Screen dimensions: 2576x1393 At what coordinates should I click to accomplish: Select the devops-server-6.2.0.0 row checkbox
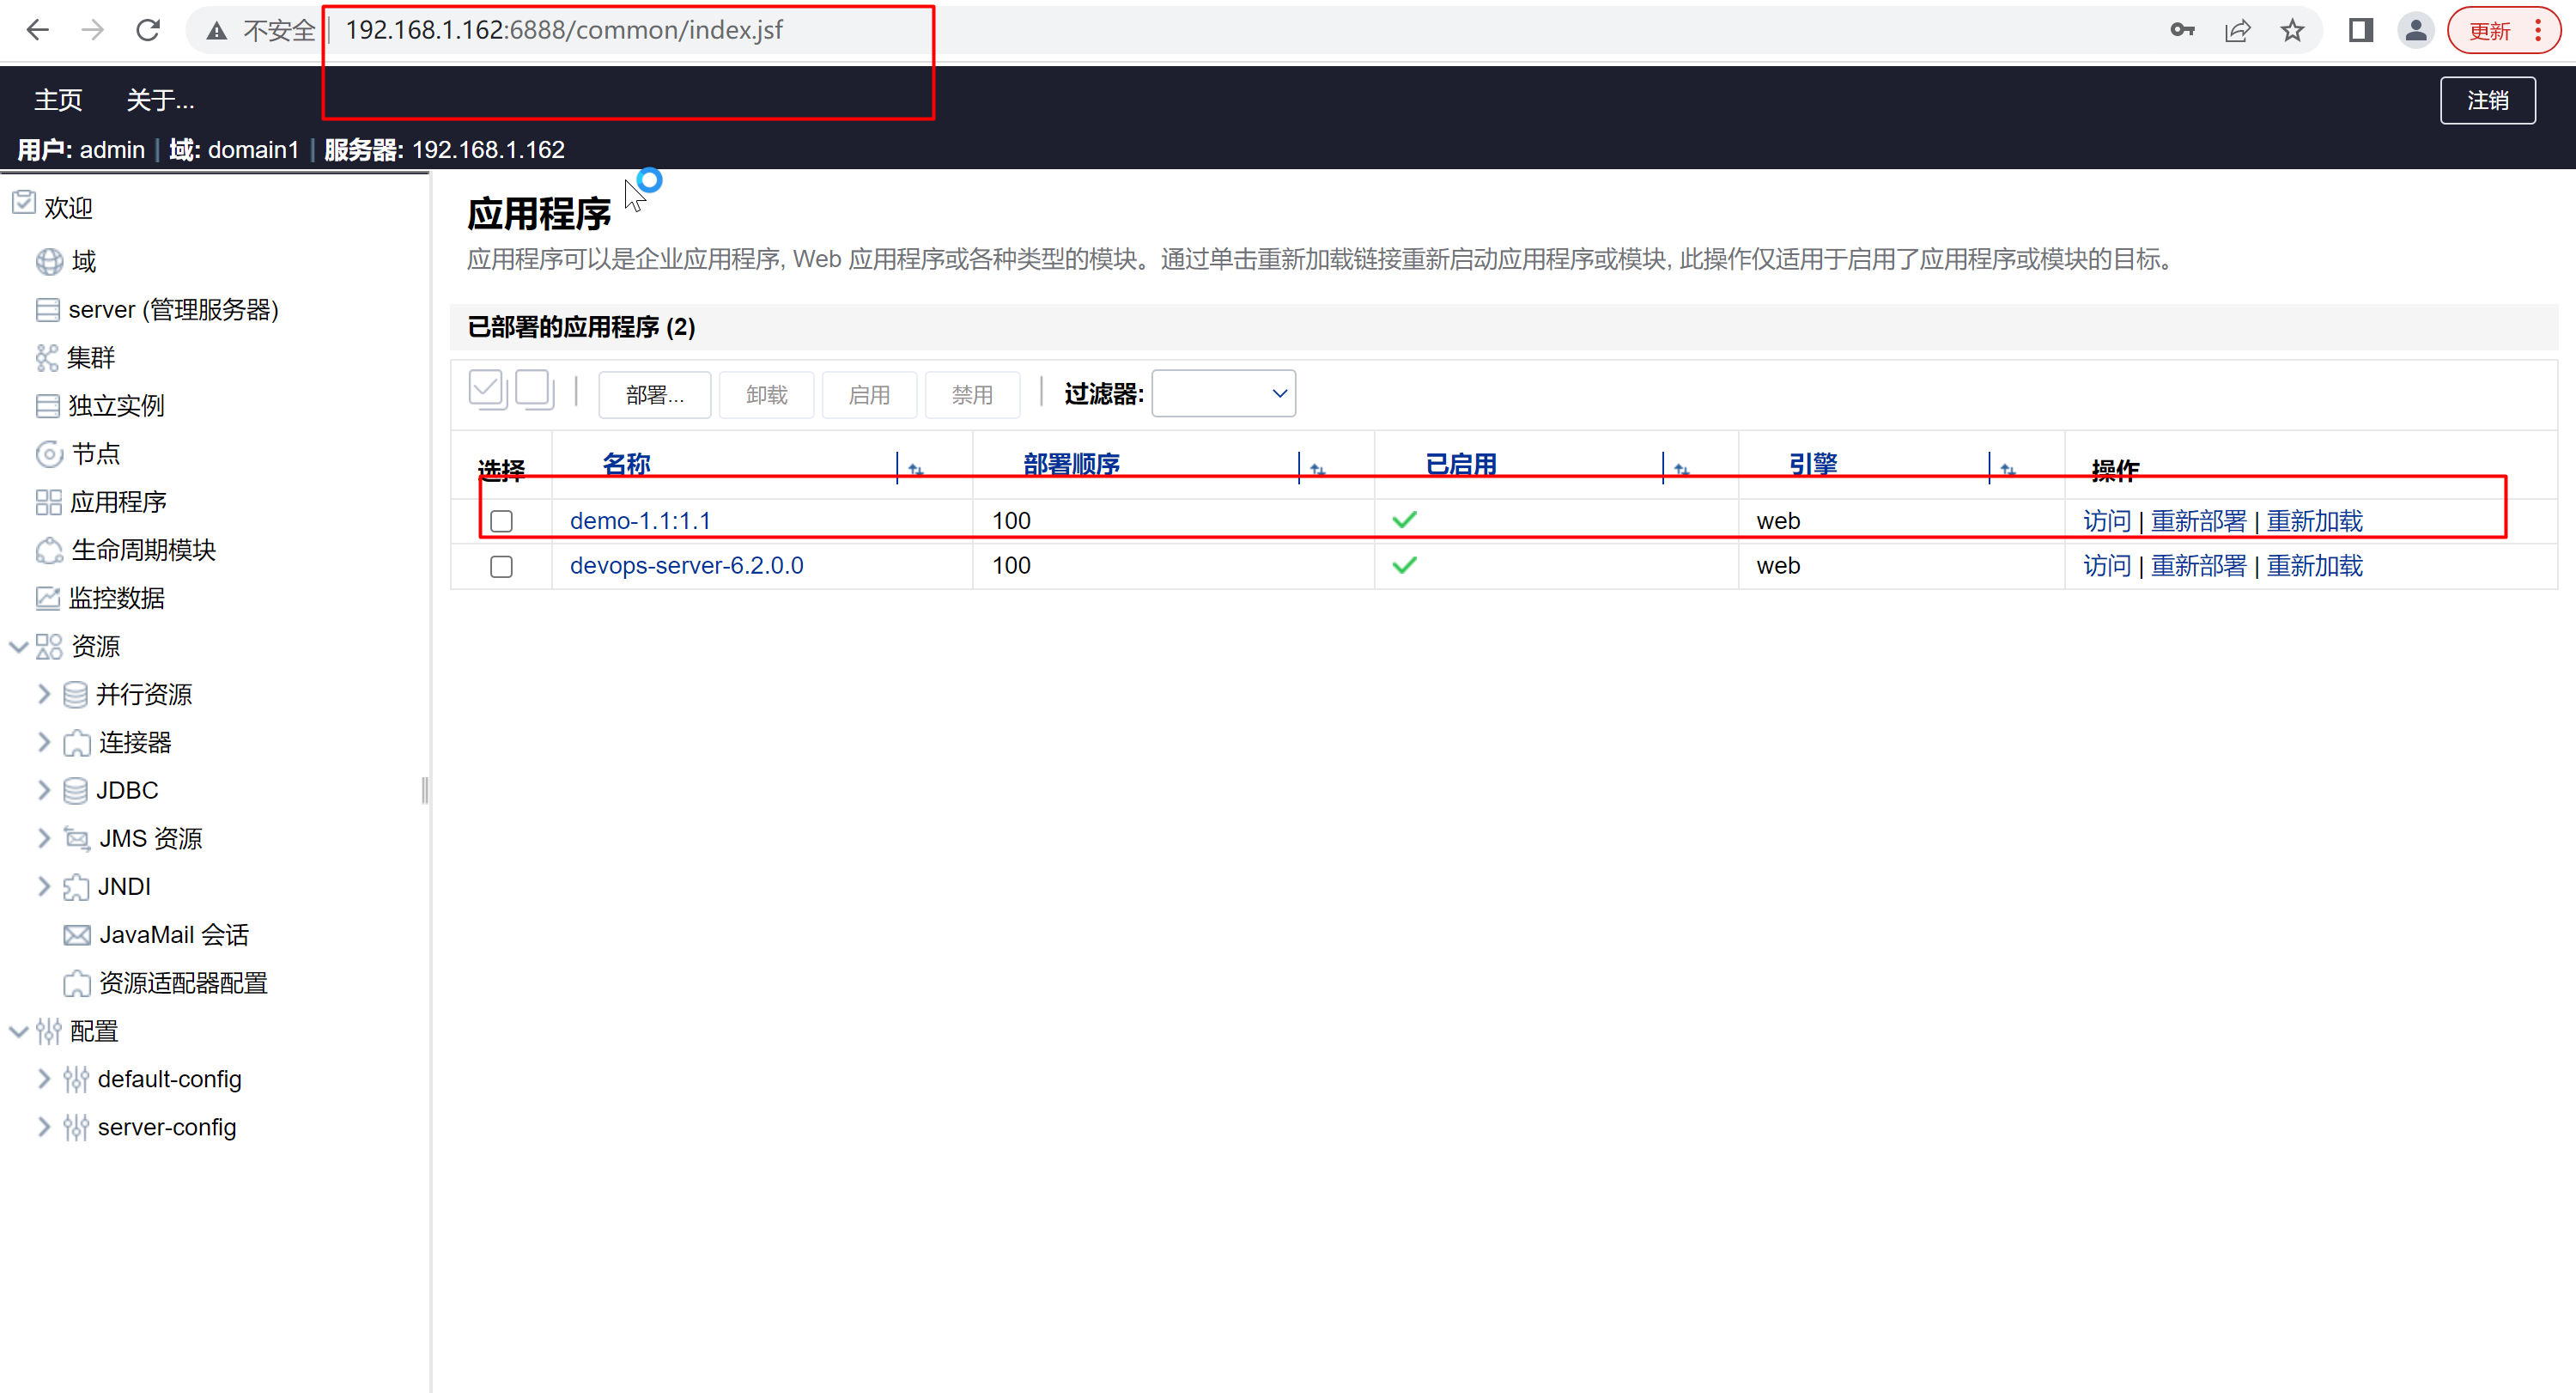click(502, 566)
